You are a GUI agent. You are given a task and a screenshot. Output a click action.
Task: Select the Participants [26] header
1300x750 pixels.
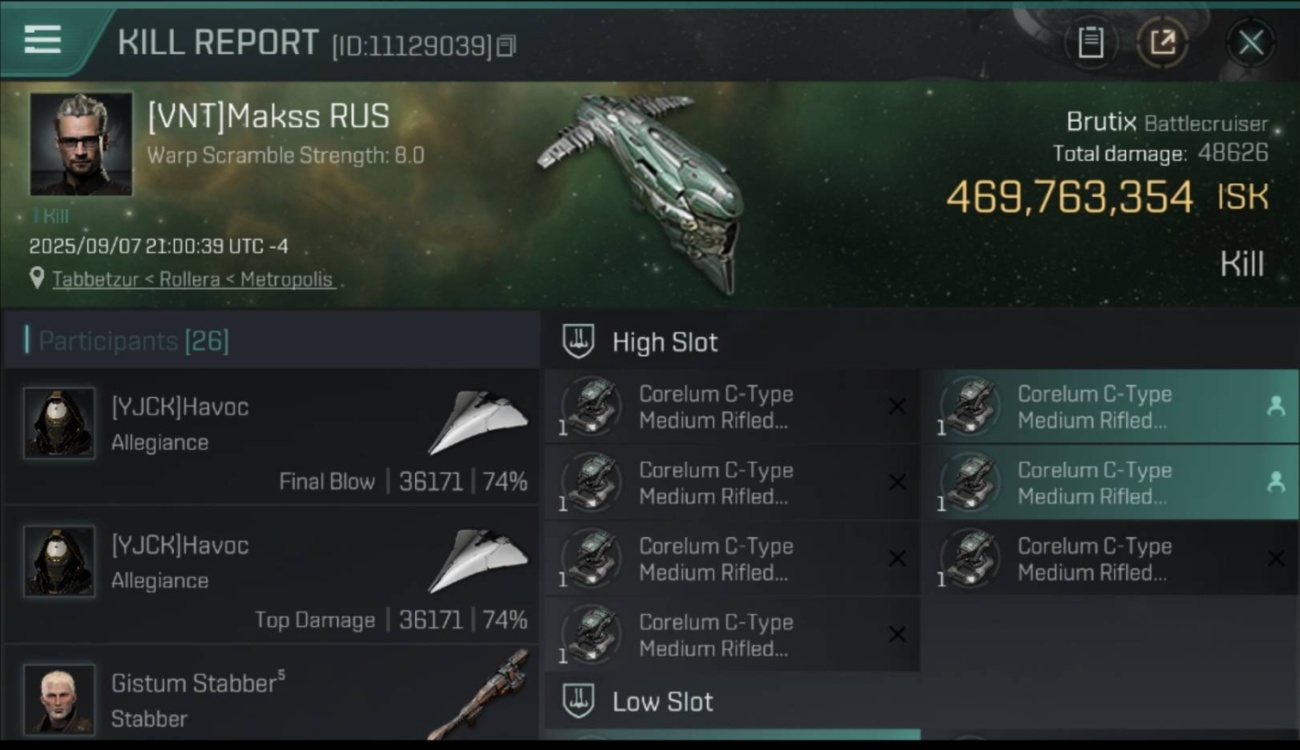tap(134, 341)
